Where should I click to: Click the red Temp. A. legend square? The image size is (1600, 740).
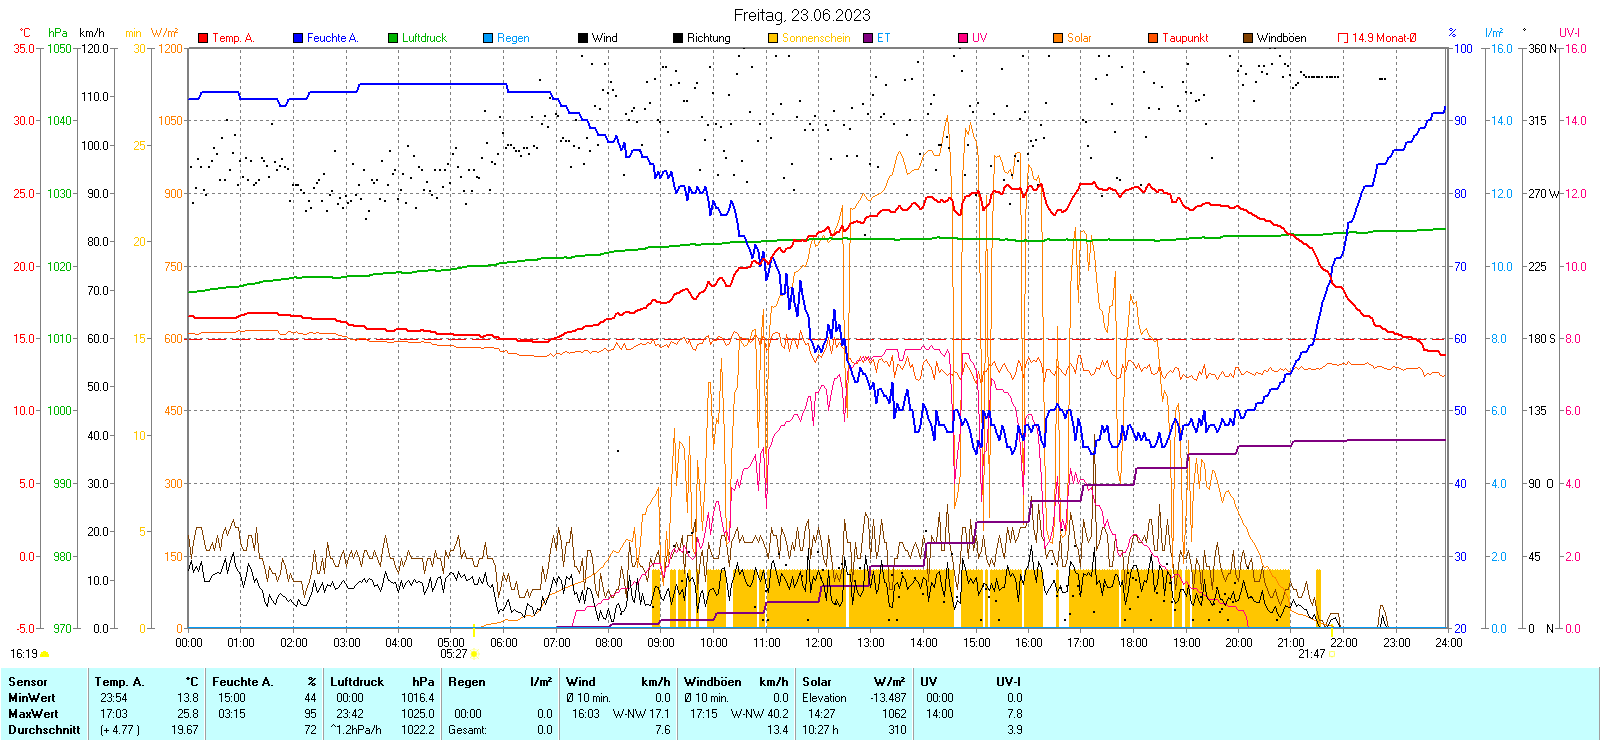pos(203,38)
